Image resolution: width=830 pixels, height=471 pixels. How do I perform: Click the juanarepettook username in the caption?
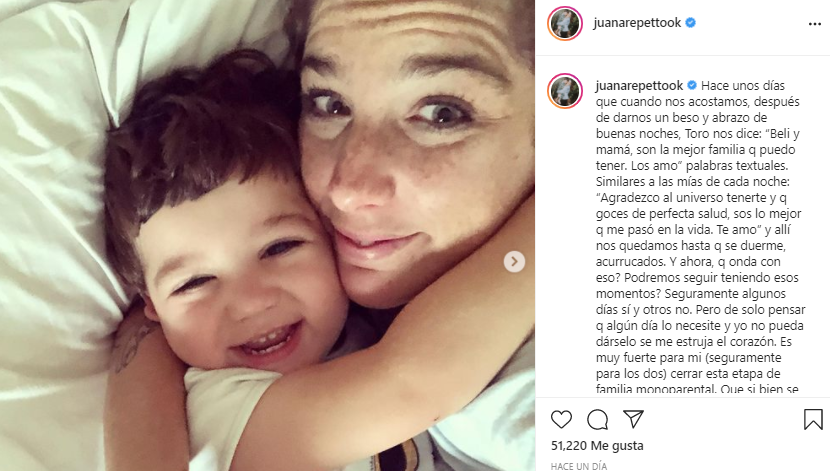pos(639,86)
